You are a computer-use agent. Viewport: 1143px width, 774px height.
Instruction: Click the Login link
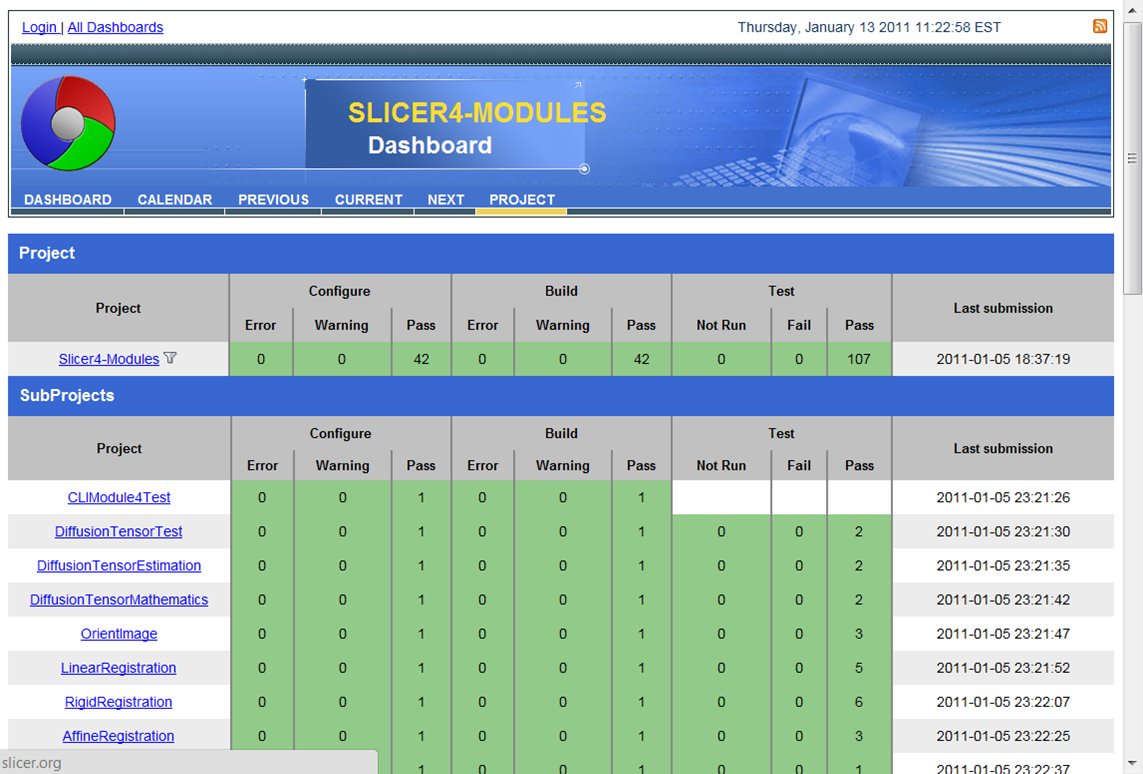[39, 27]
